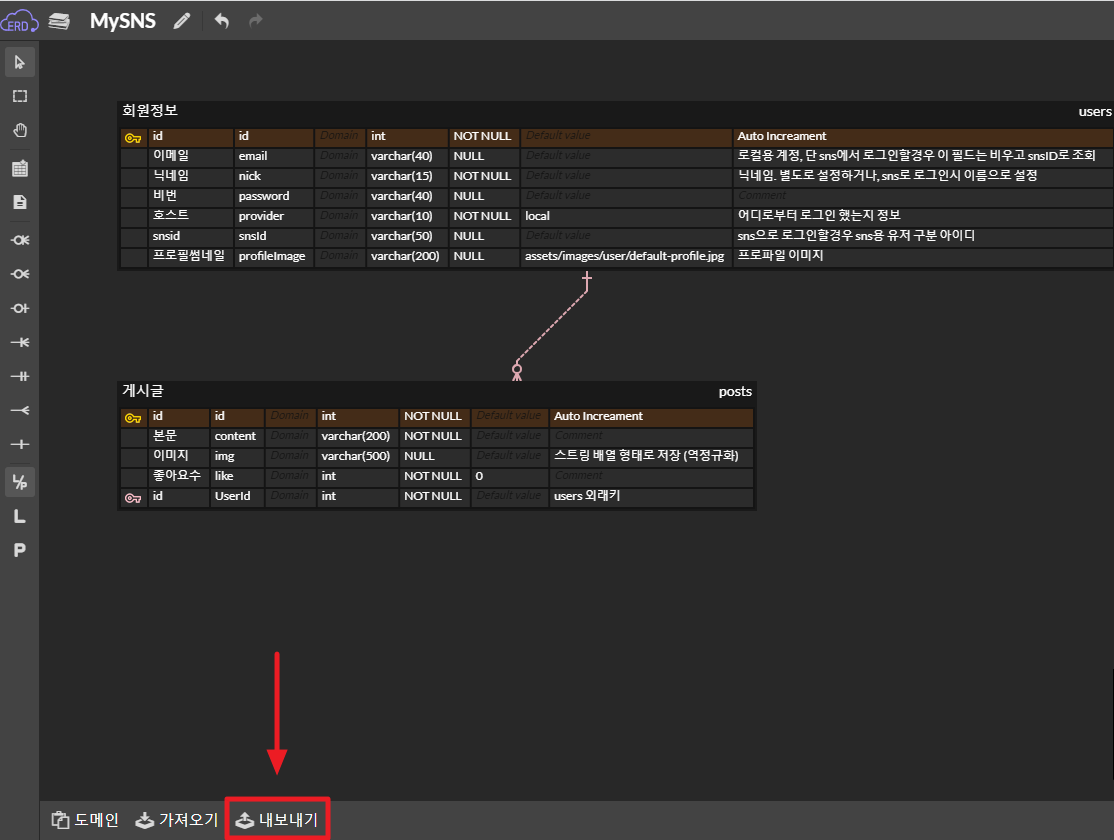Click the provider column name cell
This screenshot has width=1114, height=840.
[274, 216]
